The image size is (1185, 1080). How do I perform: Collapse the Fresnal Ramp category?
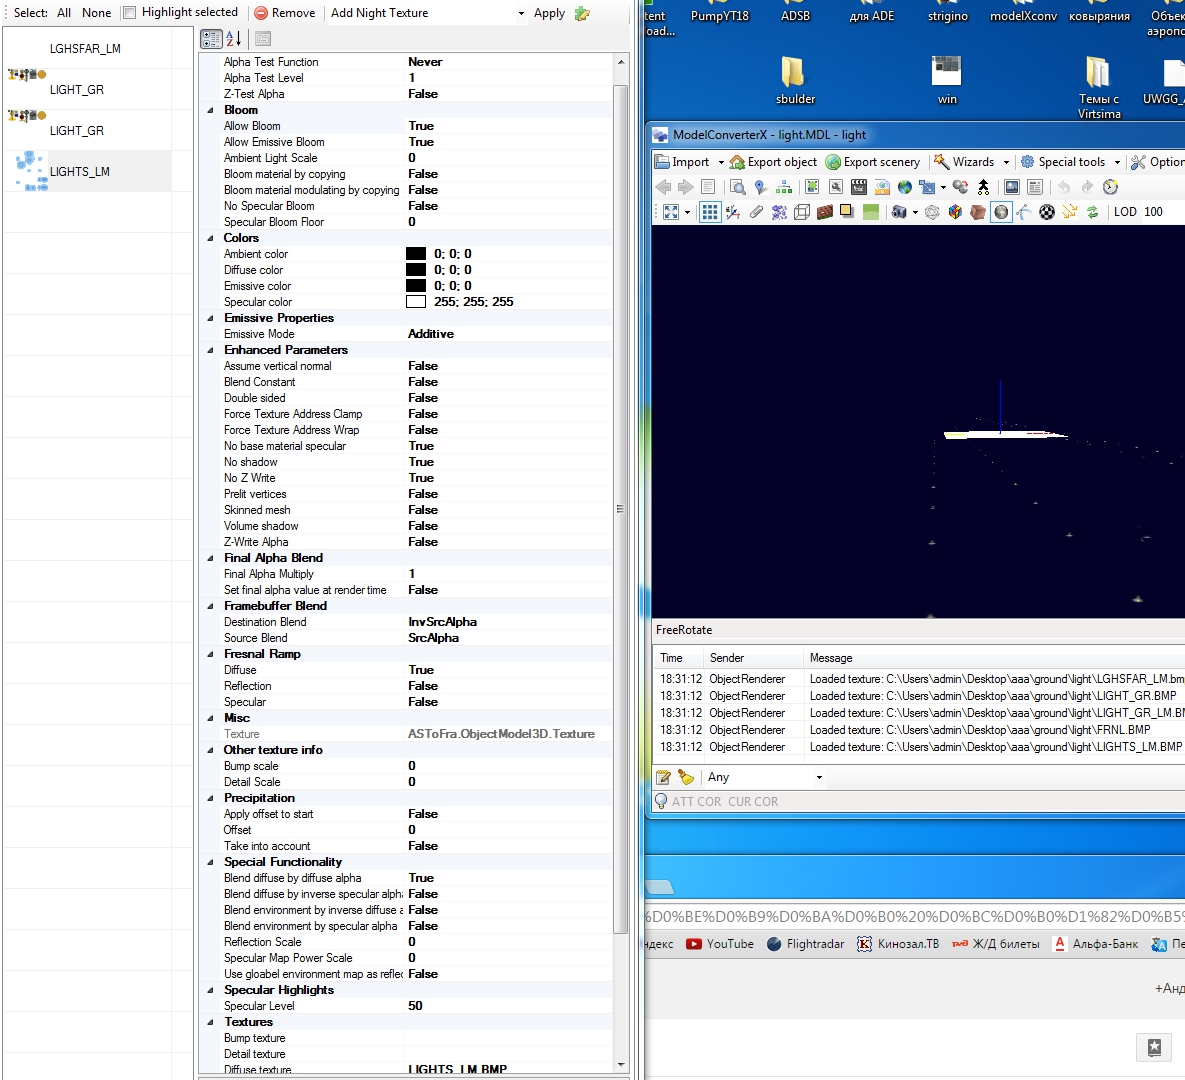(211, 654)
